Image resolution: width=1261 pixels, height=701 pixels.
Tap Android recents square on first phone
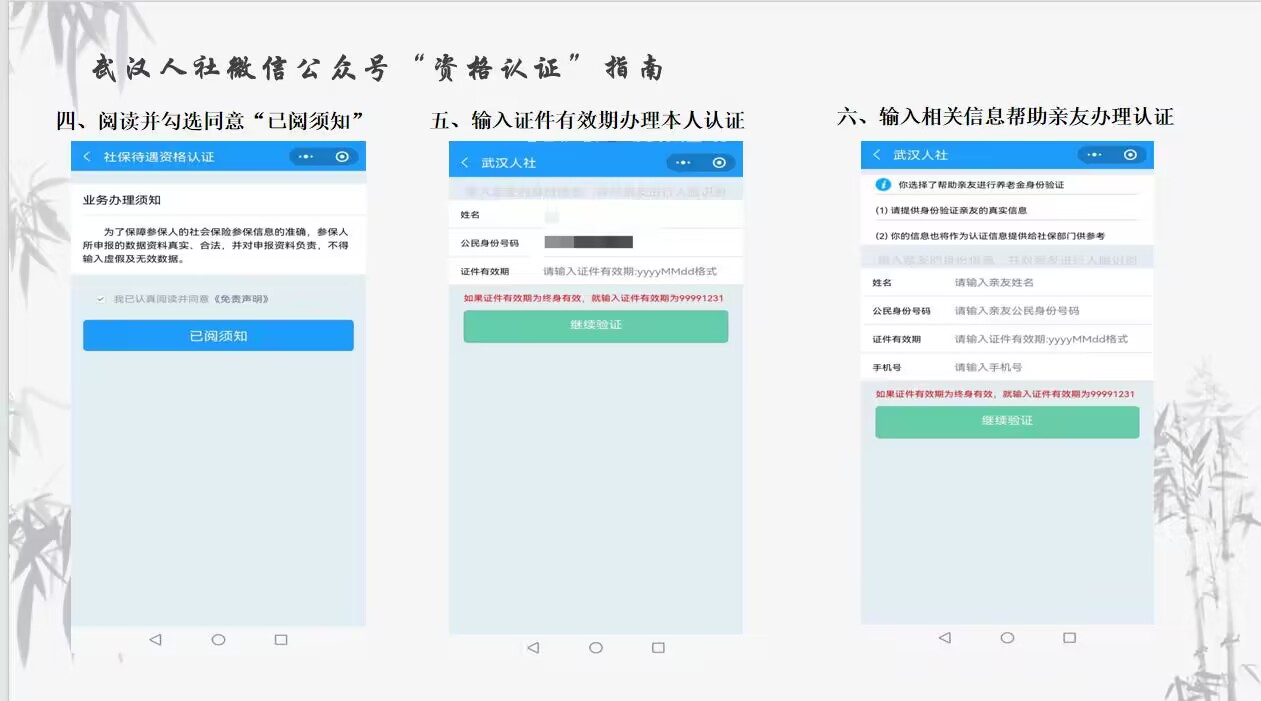point(281,640)
